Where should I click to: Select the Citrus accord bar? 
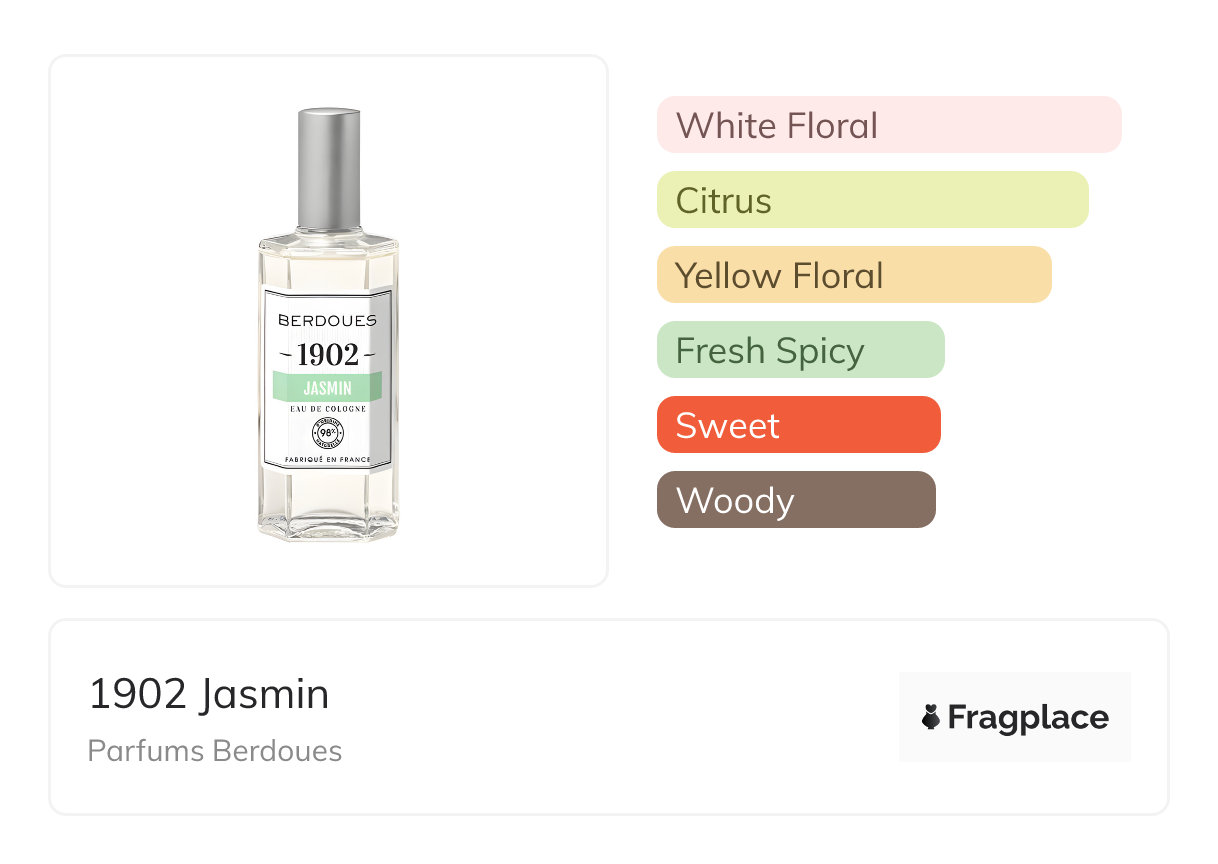(x=872, y=200)
